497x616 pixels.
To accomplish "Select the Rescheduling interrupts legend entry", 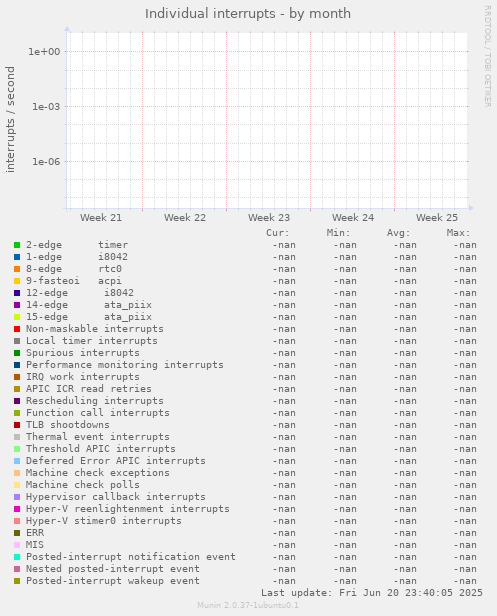I will (x=95, y=401).
